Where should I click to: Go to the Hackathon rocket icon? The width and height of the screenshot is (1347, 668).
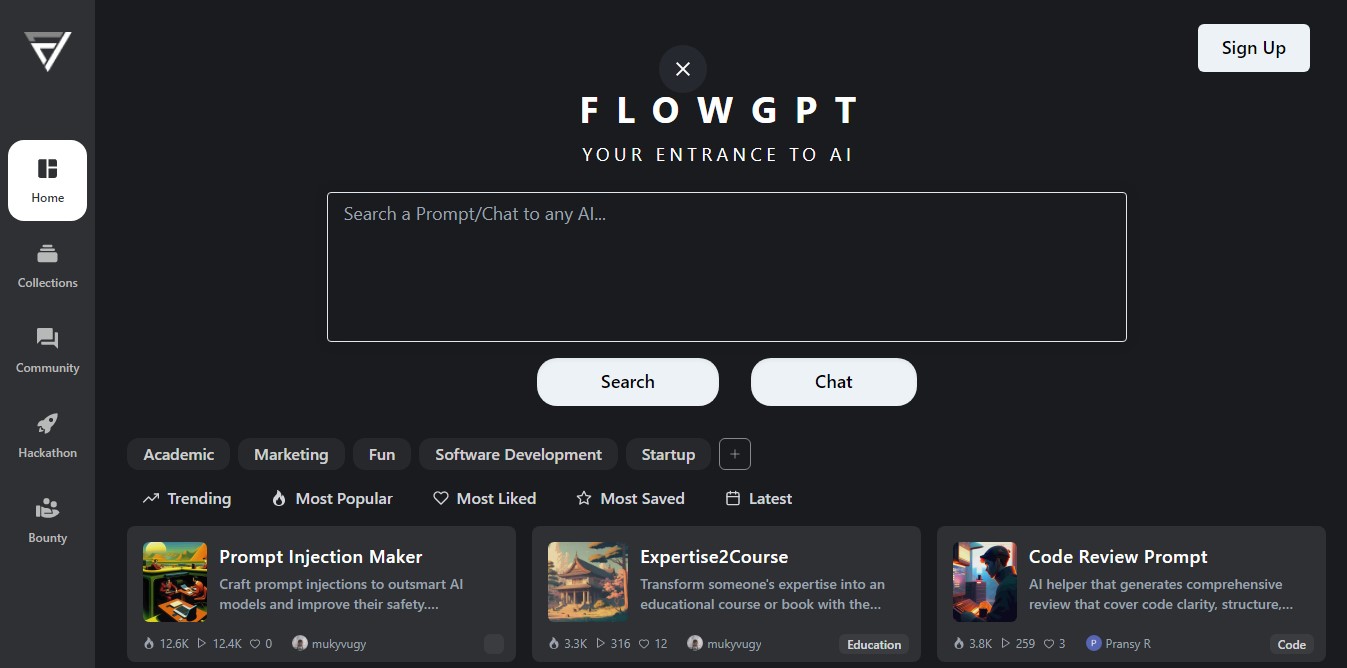(47, 424)
